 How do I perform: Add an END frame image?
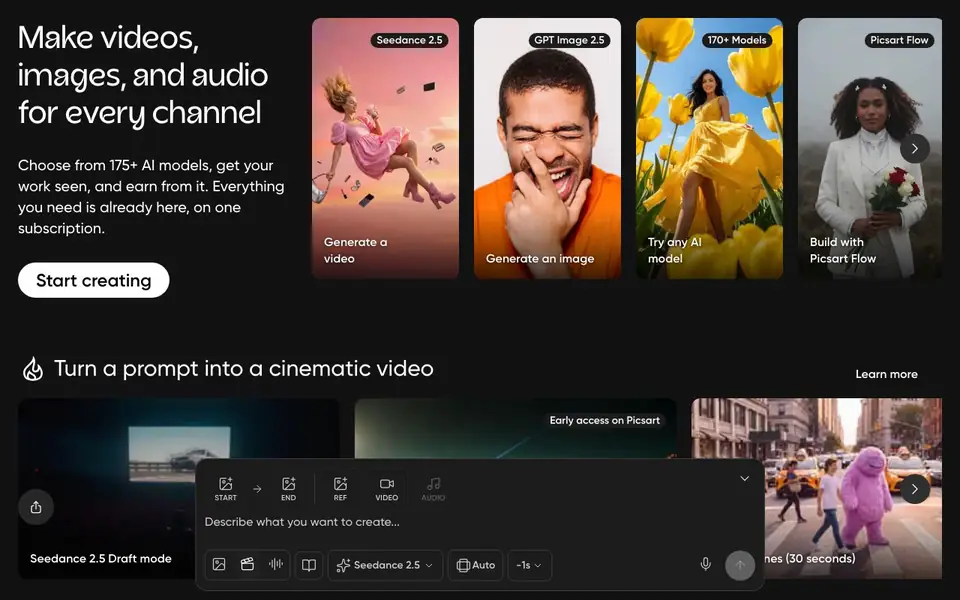[288, 489]
